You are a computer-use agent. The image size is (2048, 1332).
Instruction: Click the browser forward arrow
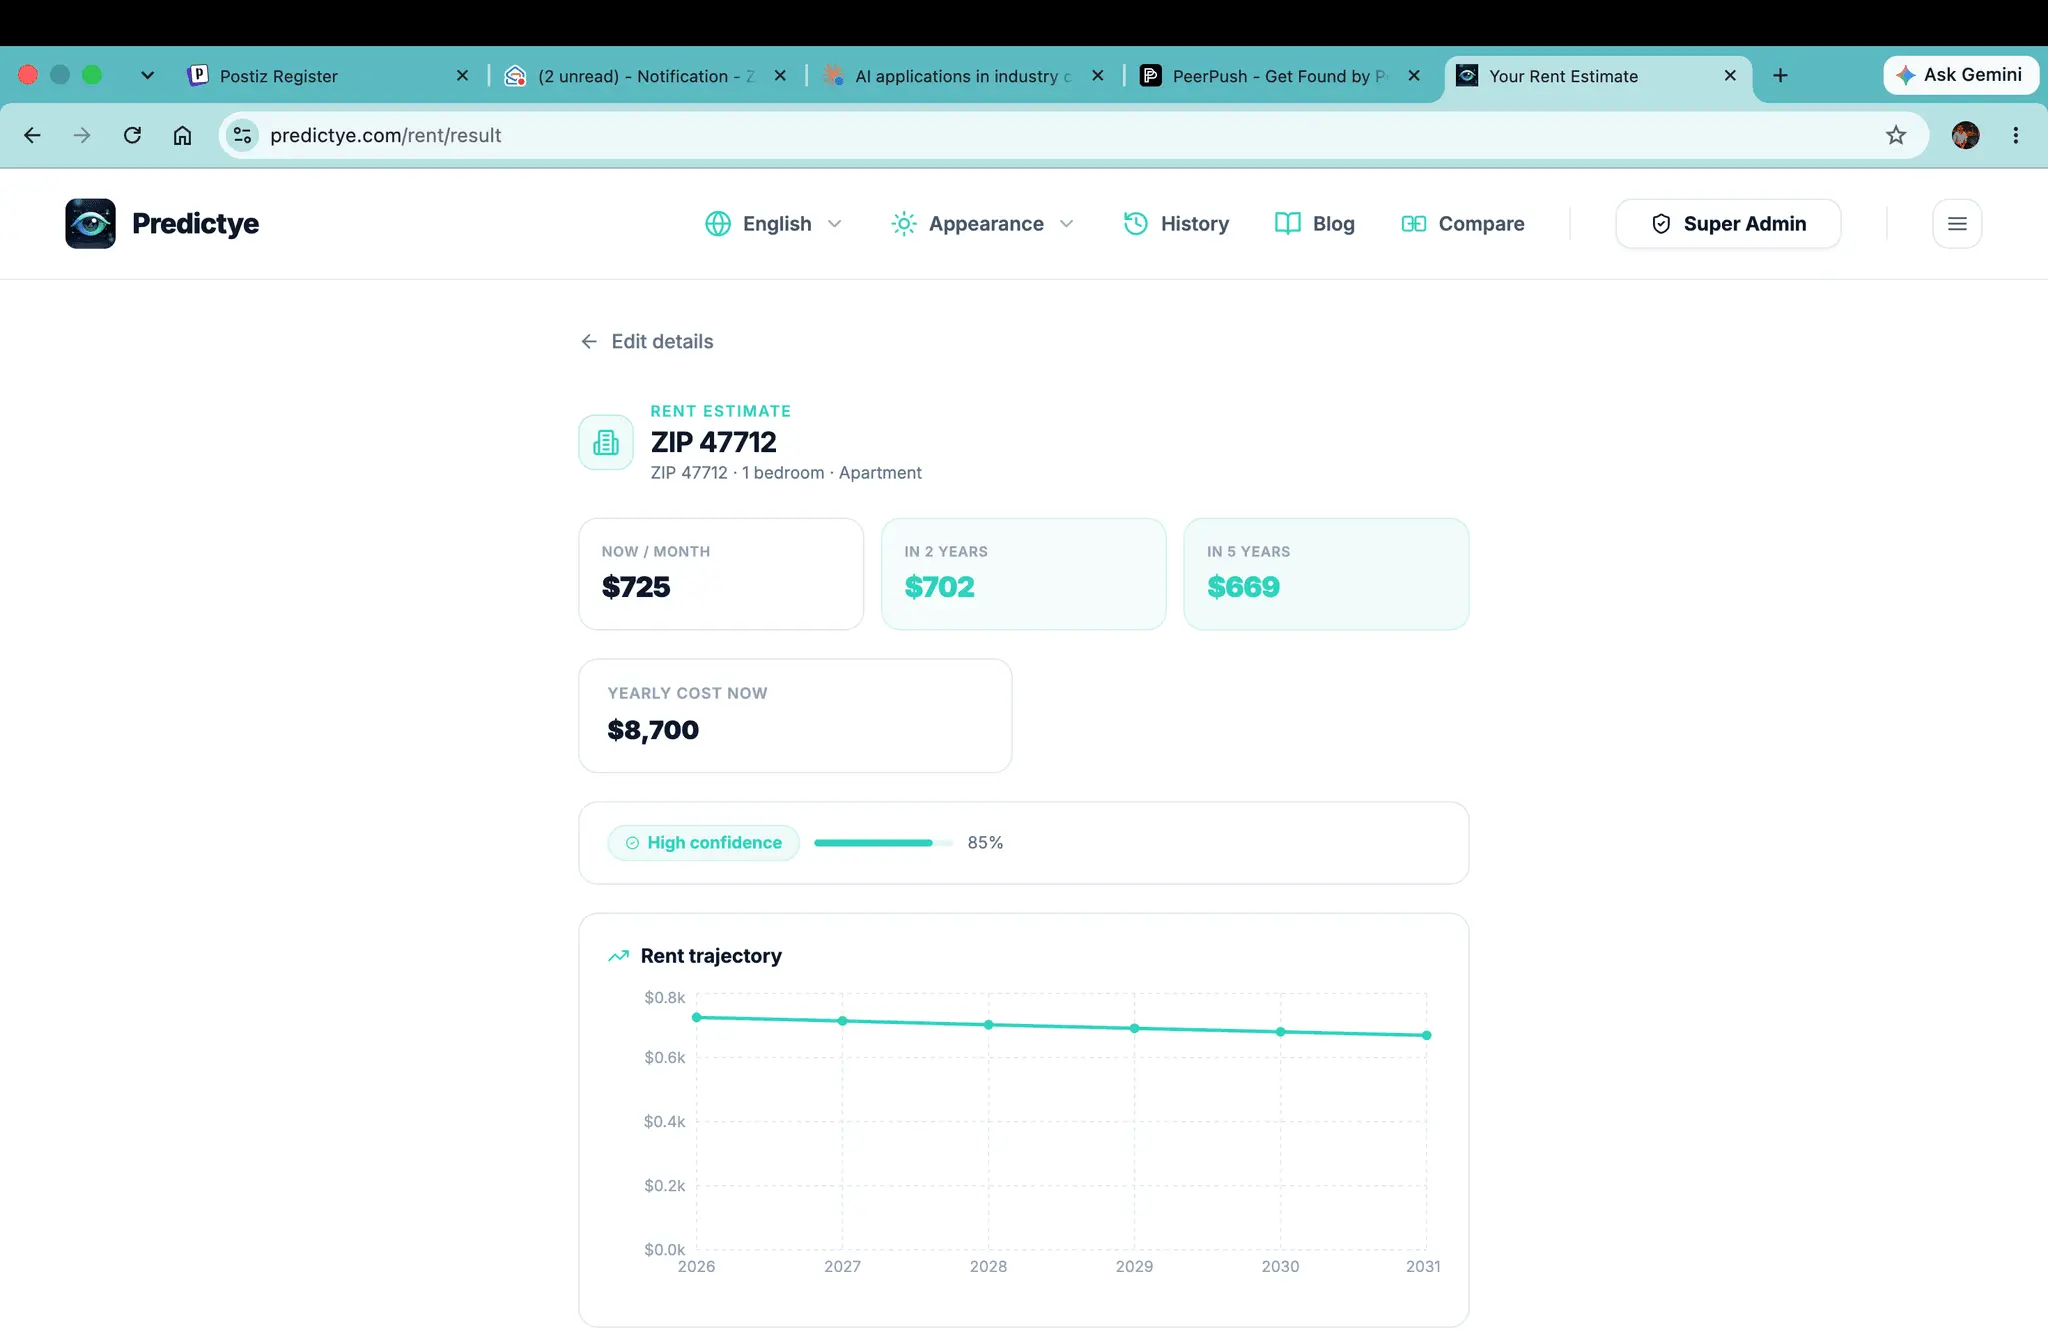[x=82, y=135]
